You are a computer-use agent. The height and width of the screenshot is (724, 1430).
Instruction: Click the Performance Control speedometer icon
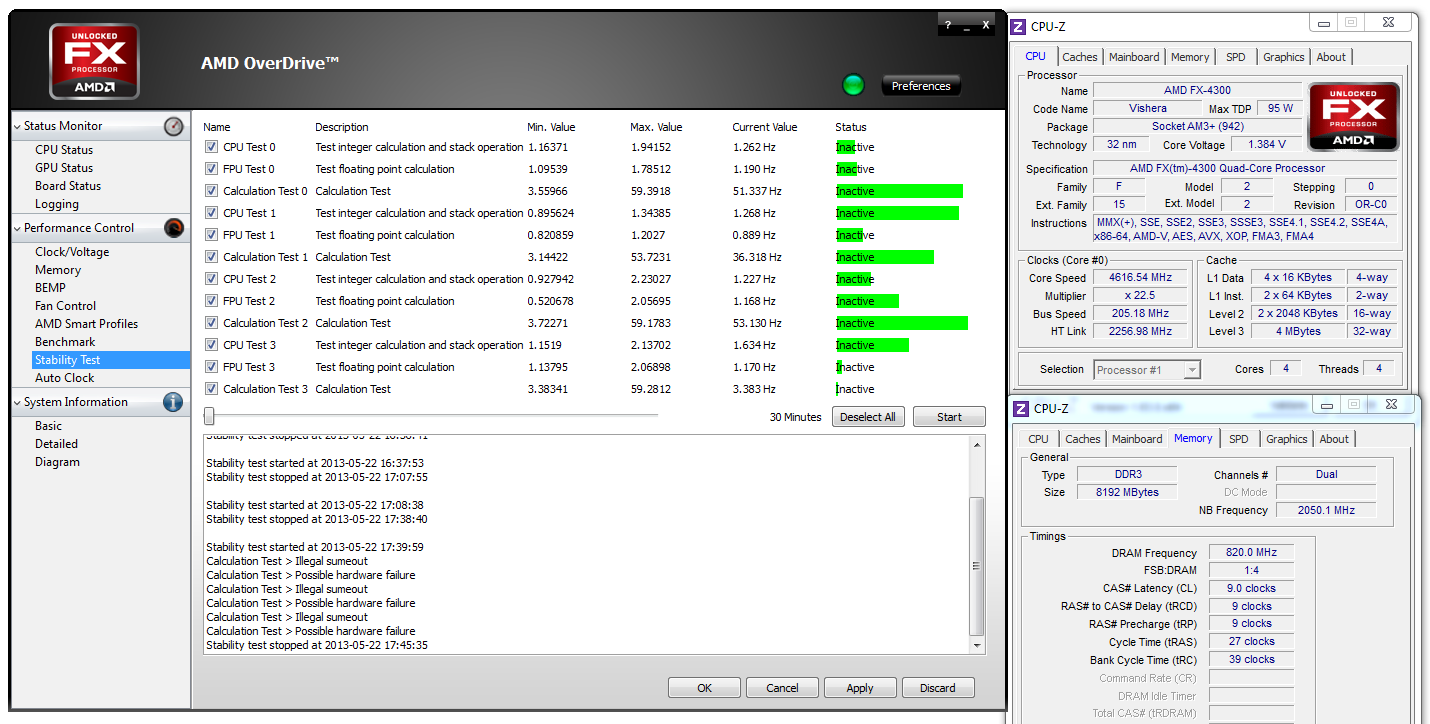174,228
